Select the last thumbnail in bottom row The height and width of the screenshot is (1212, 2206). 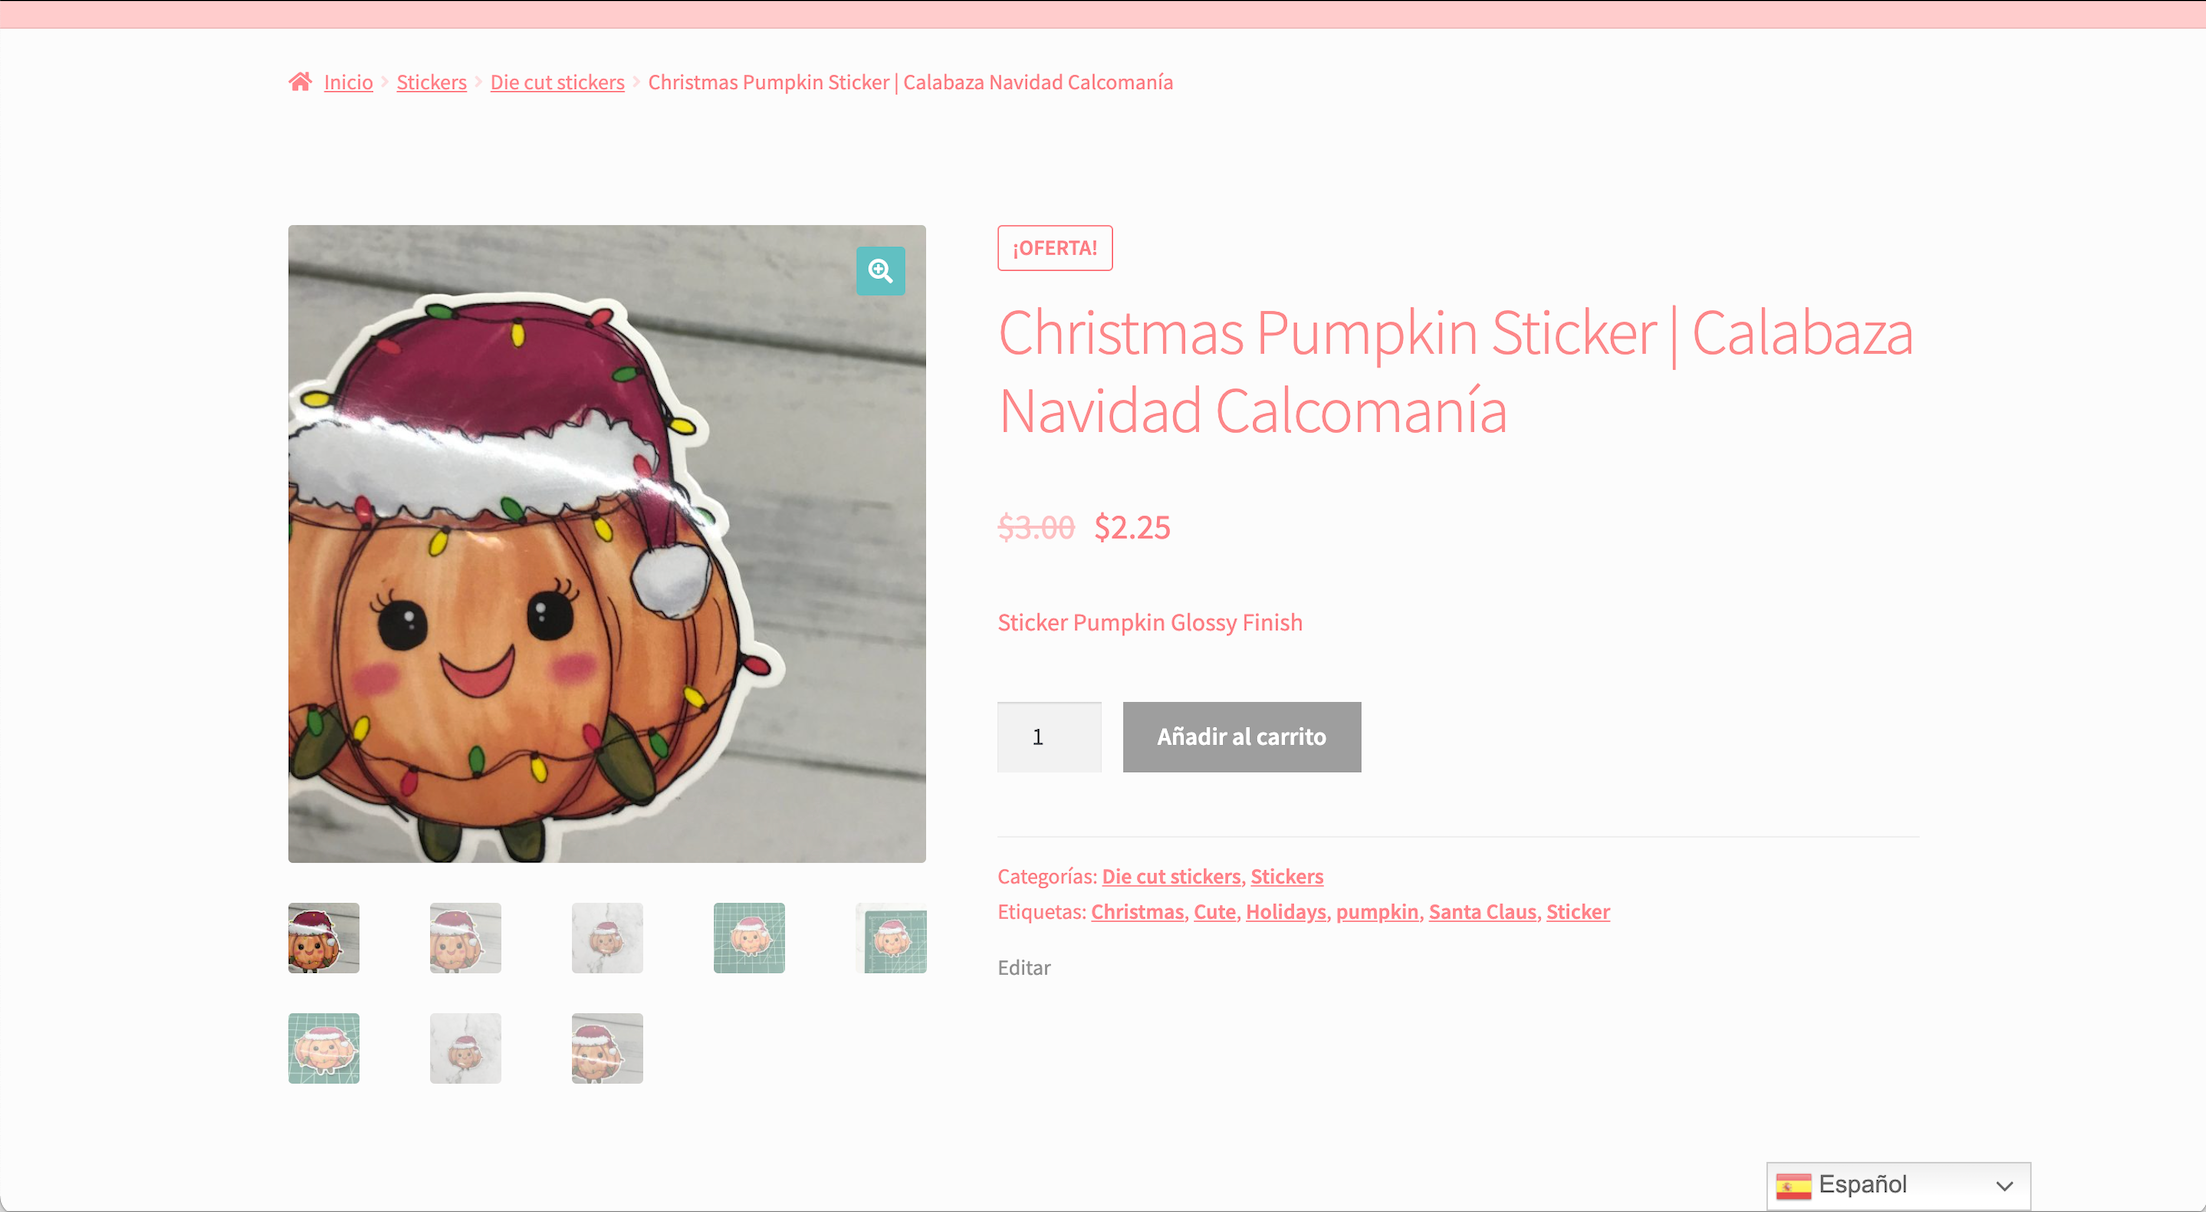coord(607,1048)
